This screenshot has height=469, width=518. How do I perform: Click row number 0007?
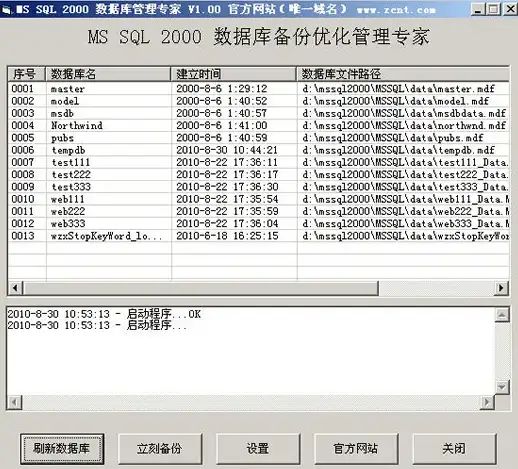(x=23, y=162)
